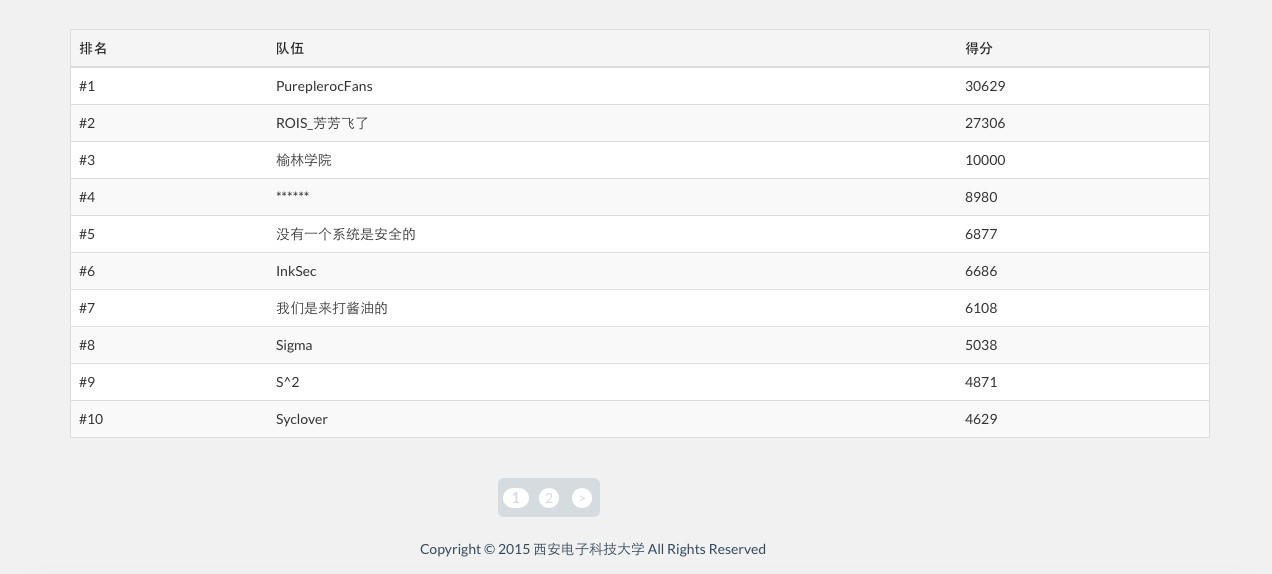Click the 队伍 column header

(x=290, y=48)
